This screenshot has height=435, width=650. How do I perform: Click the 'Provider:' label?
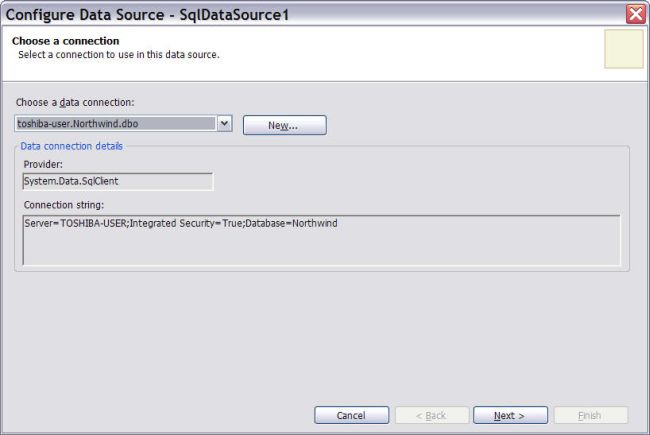(x=43, y=164)
